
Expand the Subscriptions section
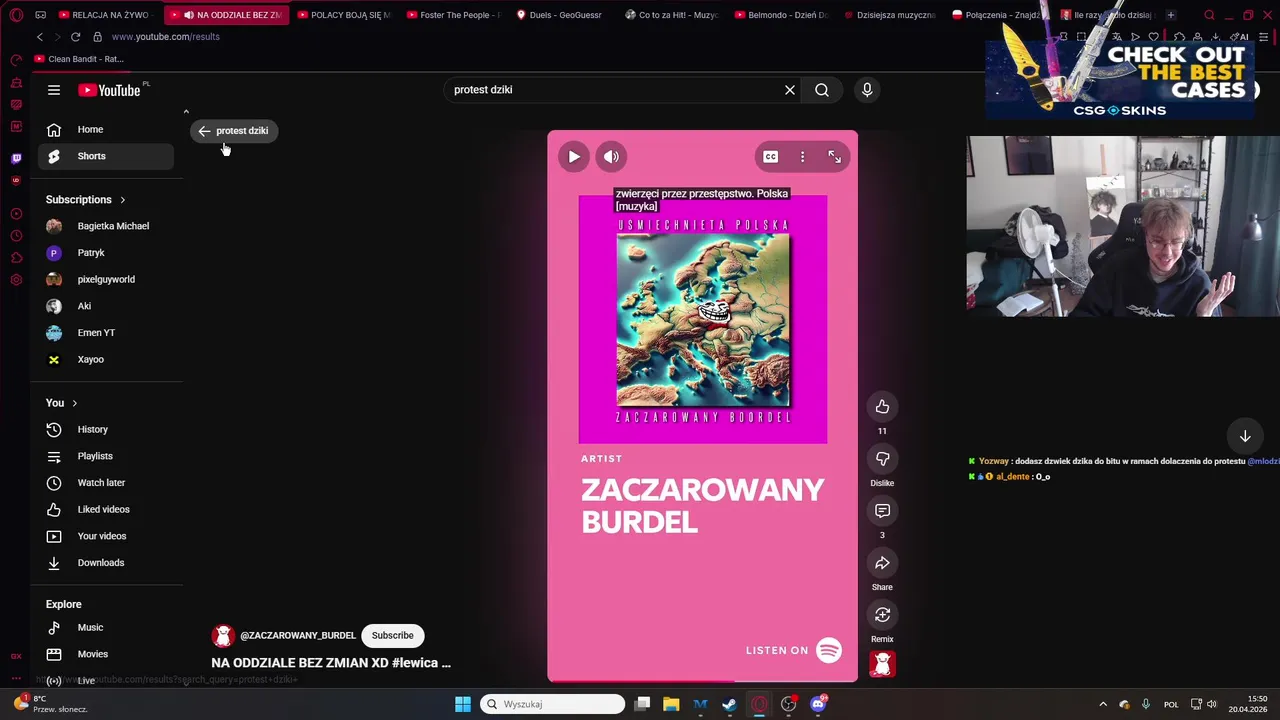tap(86, 199)
